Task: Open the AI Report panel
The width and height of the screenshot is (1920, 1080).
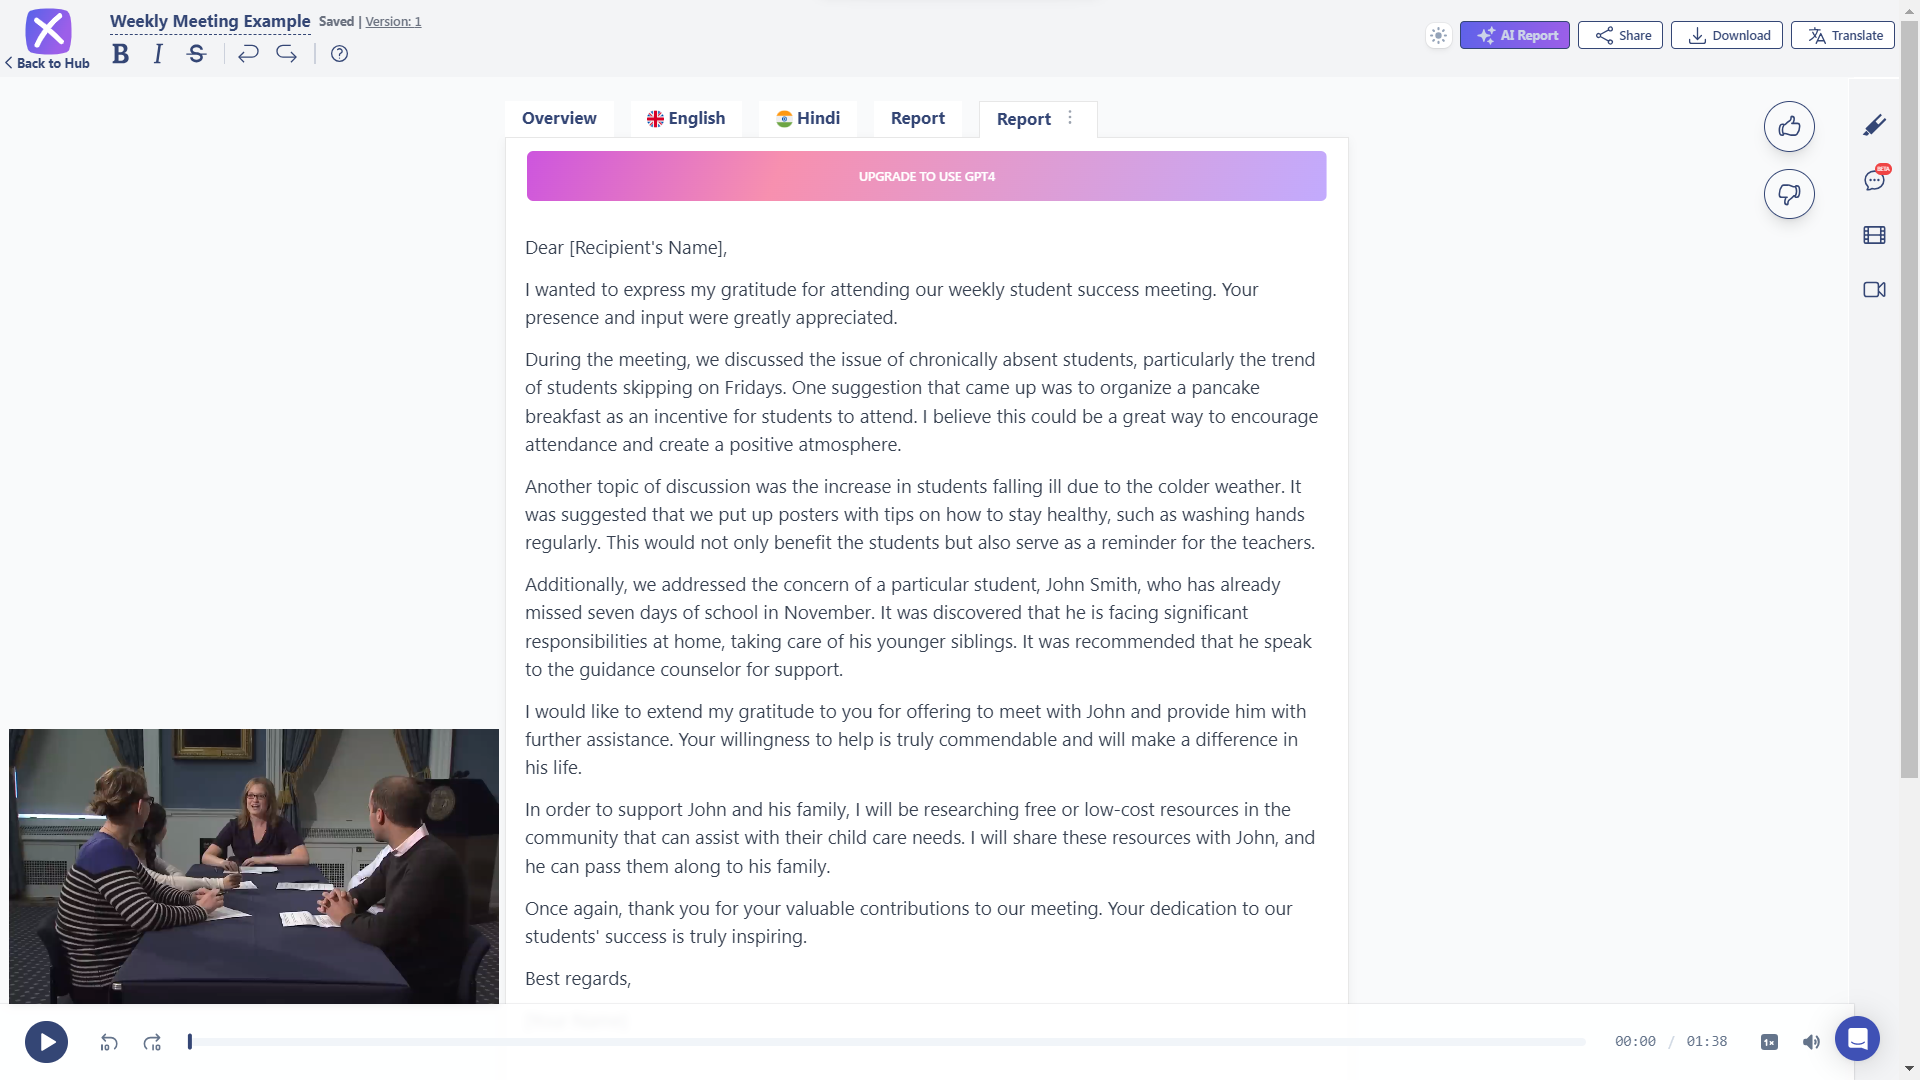Action: [1514, 36]
